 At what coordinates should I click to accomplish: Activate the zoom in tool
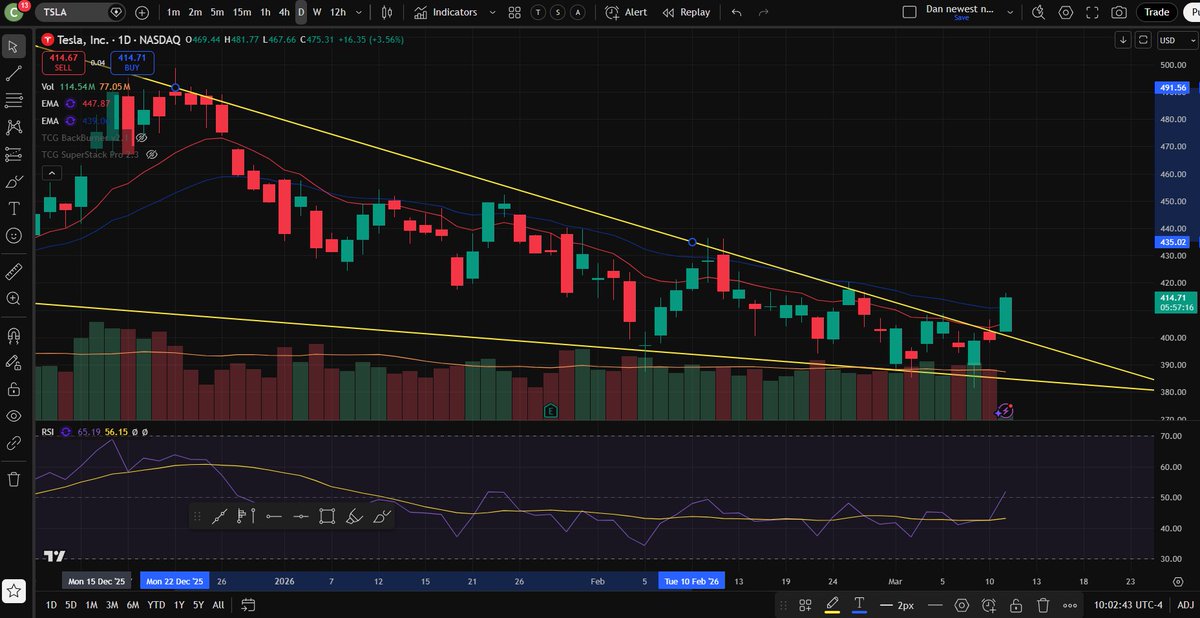click(x=14, y=298)
